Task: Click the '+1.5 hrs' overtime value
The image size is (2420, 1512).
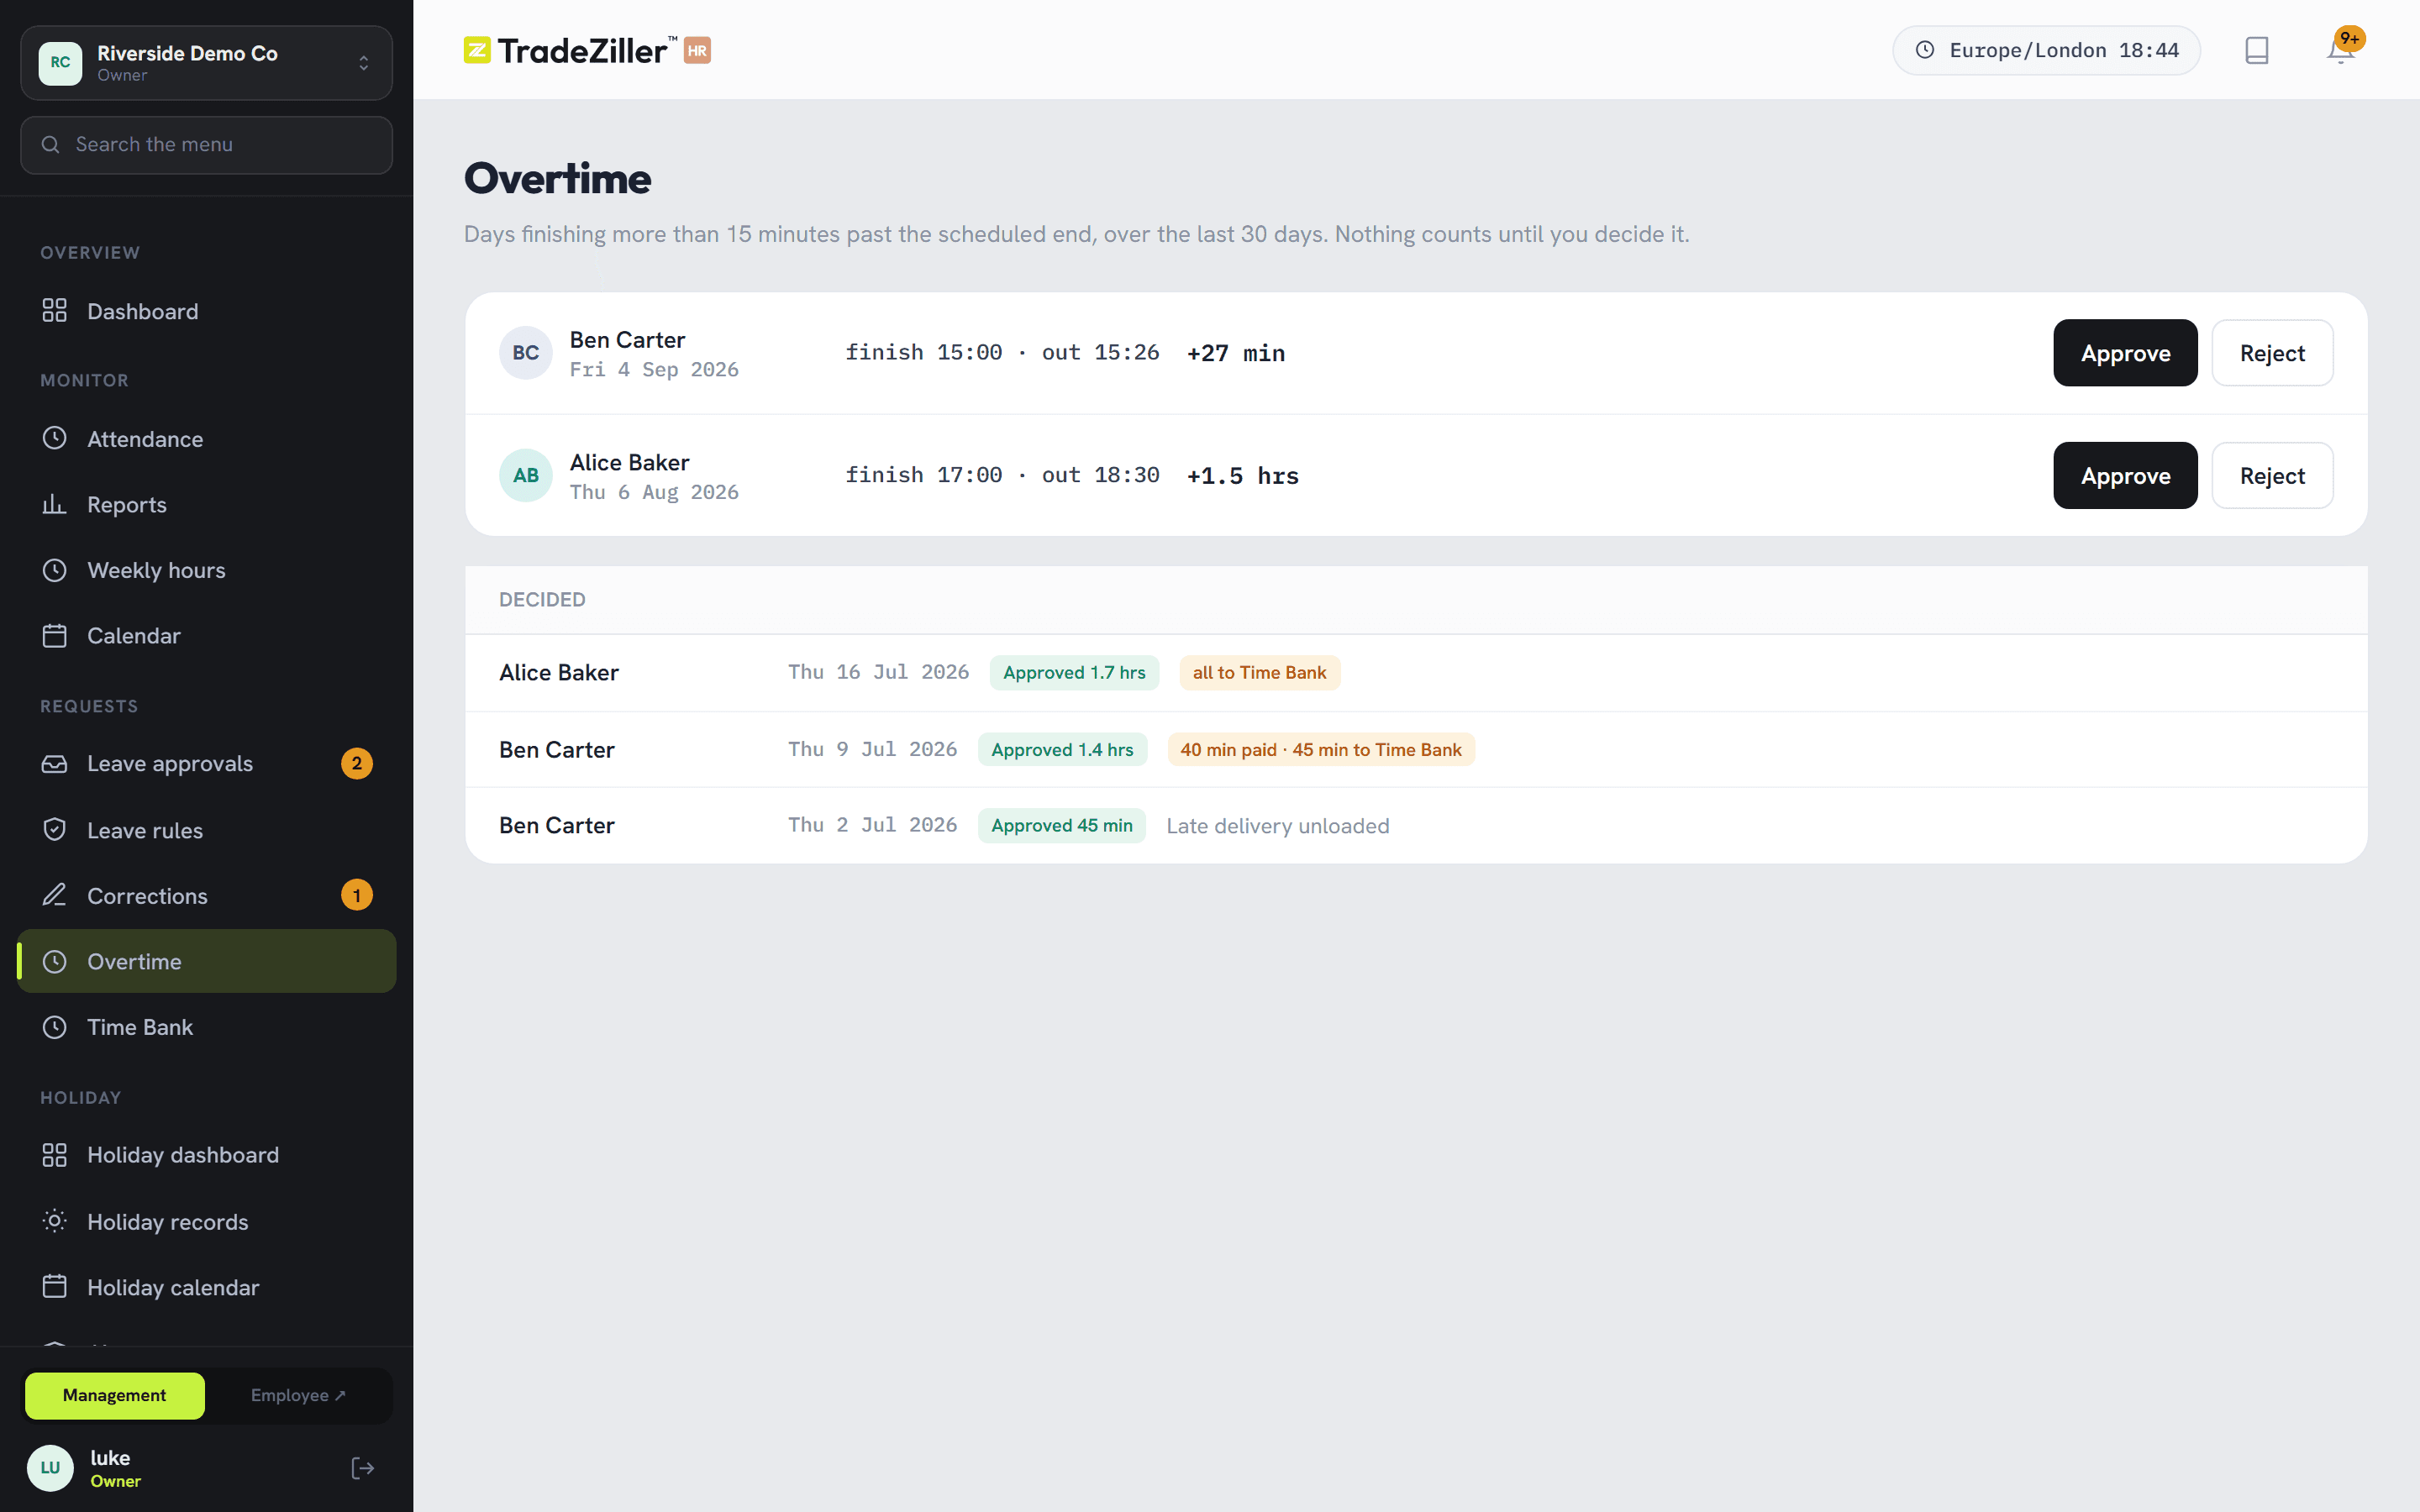Action: point(1242,476)
